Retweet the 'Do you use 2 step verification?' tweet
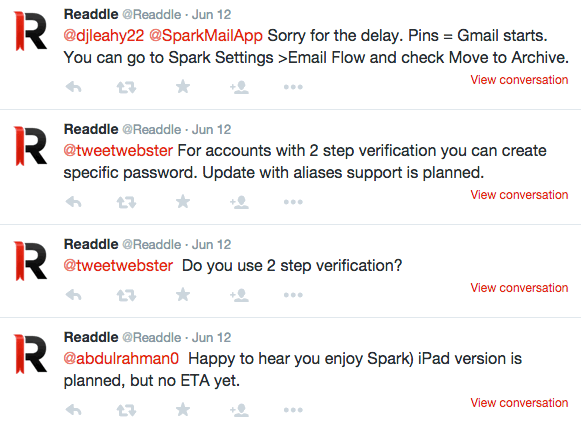This screenshot has height=427, width=581. click(x=126, y=295)
